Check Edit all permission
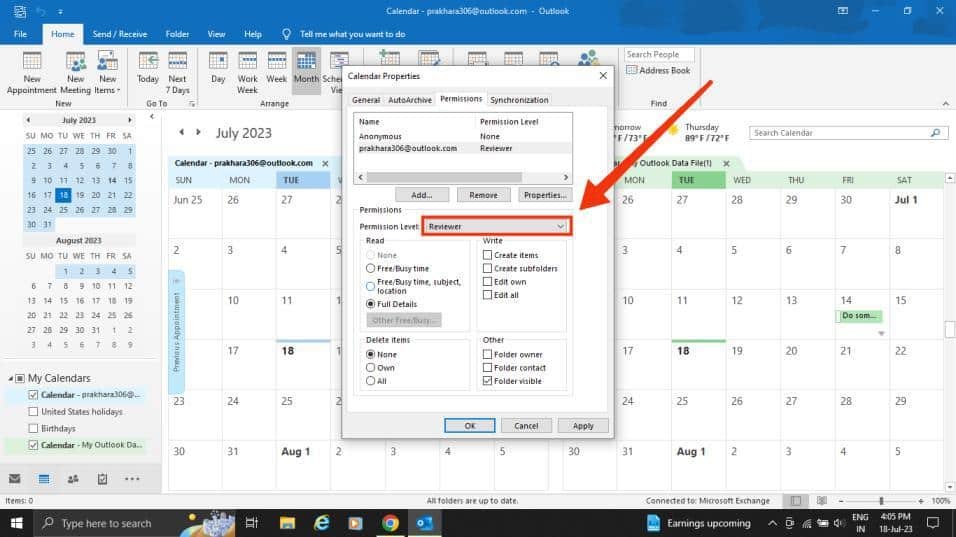This screenshot has height=537, width=956. (x=487, y=295)
